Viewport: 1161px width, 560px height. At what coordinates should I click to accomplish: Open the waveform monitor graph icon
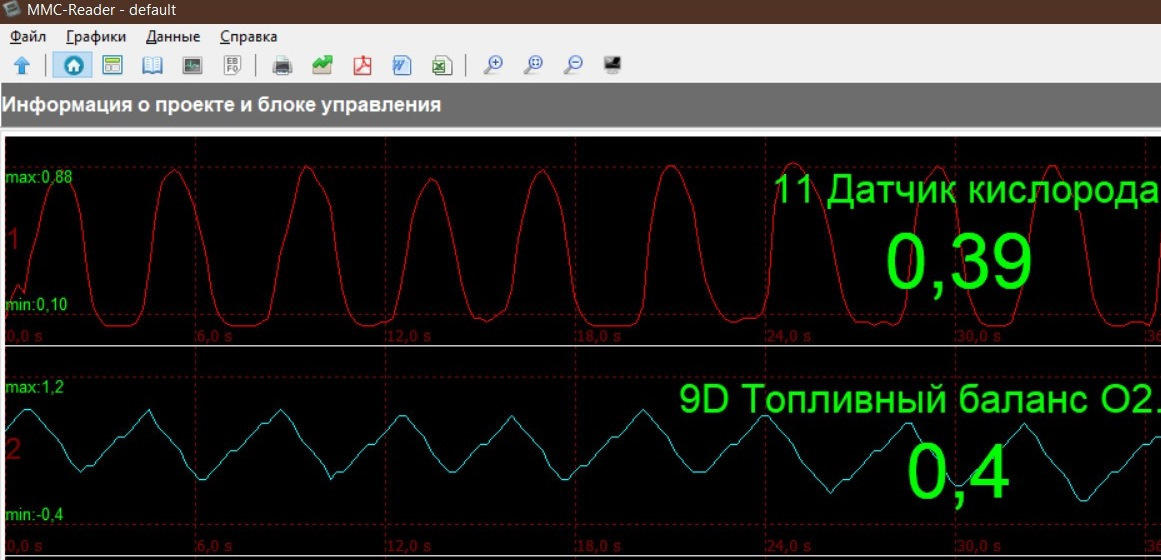click(193, 65)
